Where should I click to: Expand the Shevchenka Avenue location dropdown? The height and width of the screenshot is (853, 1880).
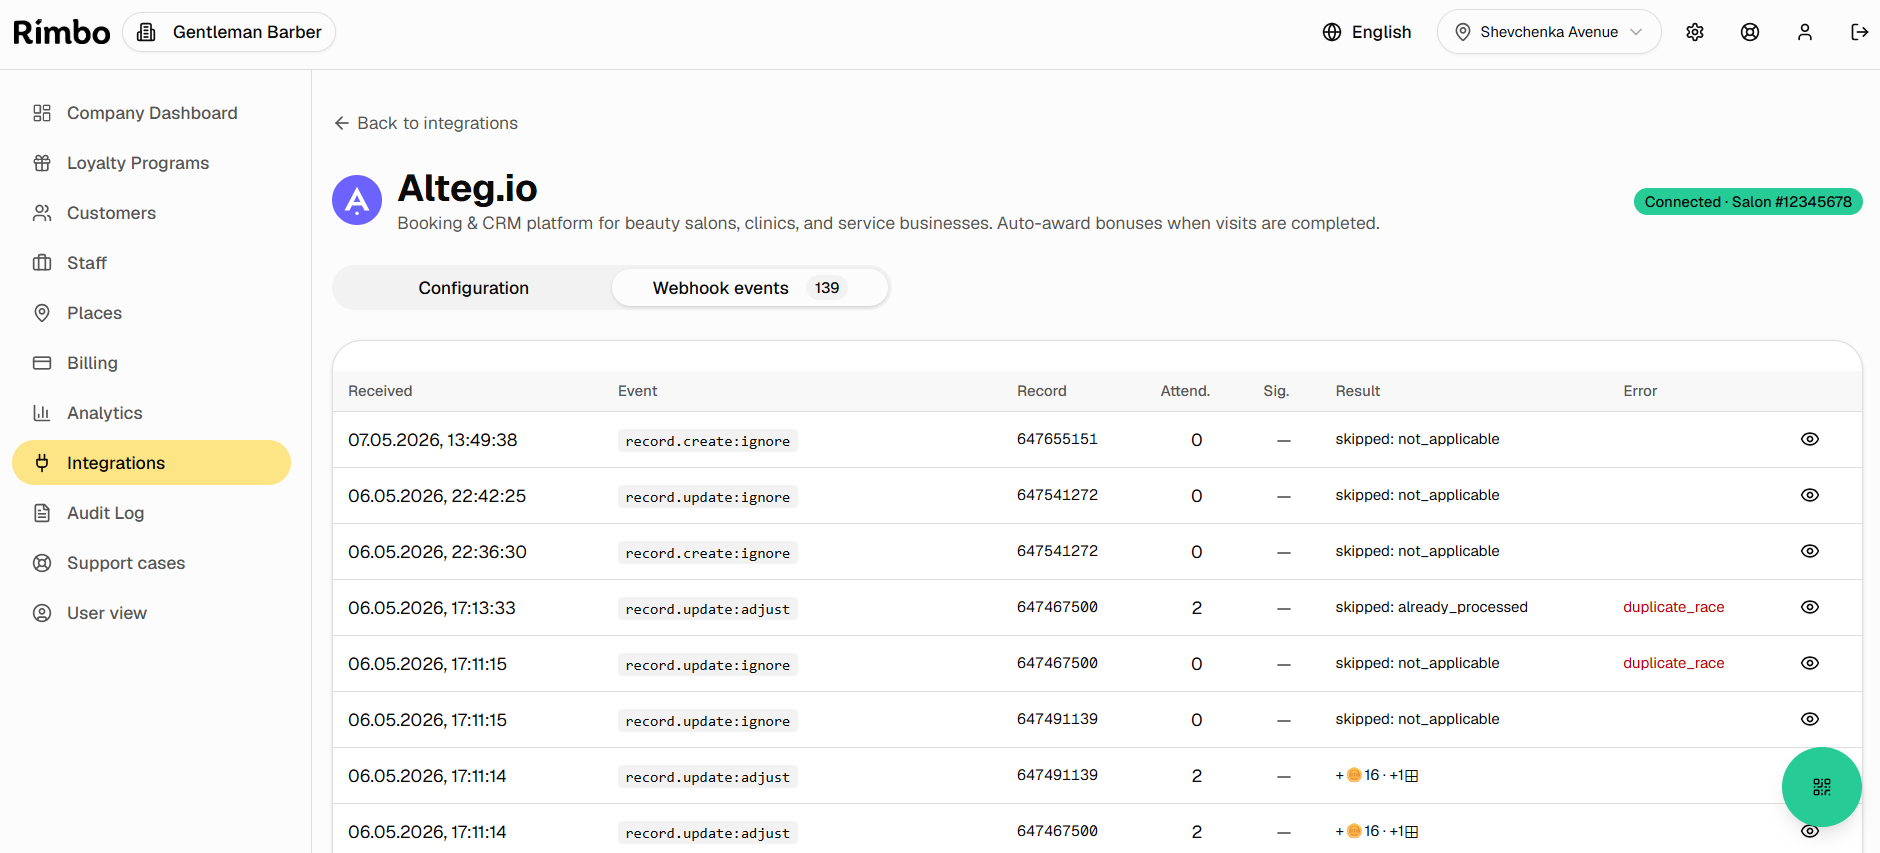pyautogui.click(x=1549, y=32)
